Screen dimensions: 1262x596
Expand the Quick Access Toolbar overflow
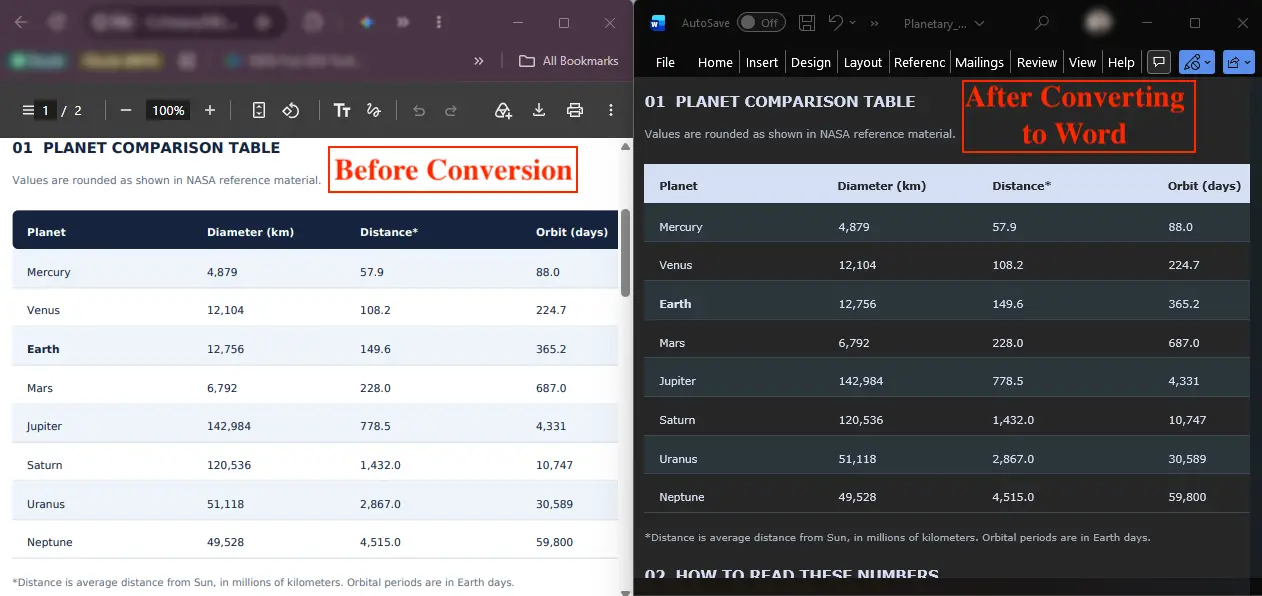pos(875,23)
